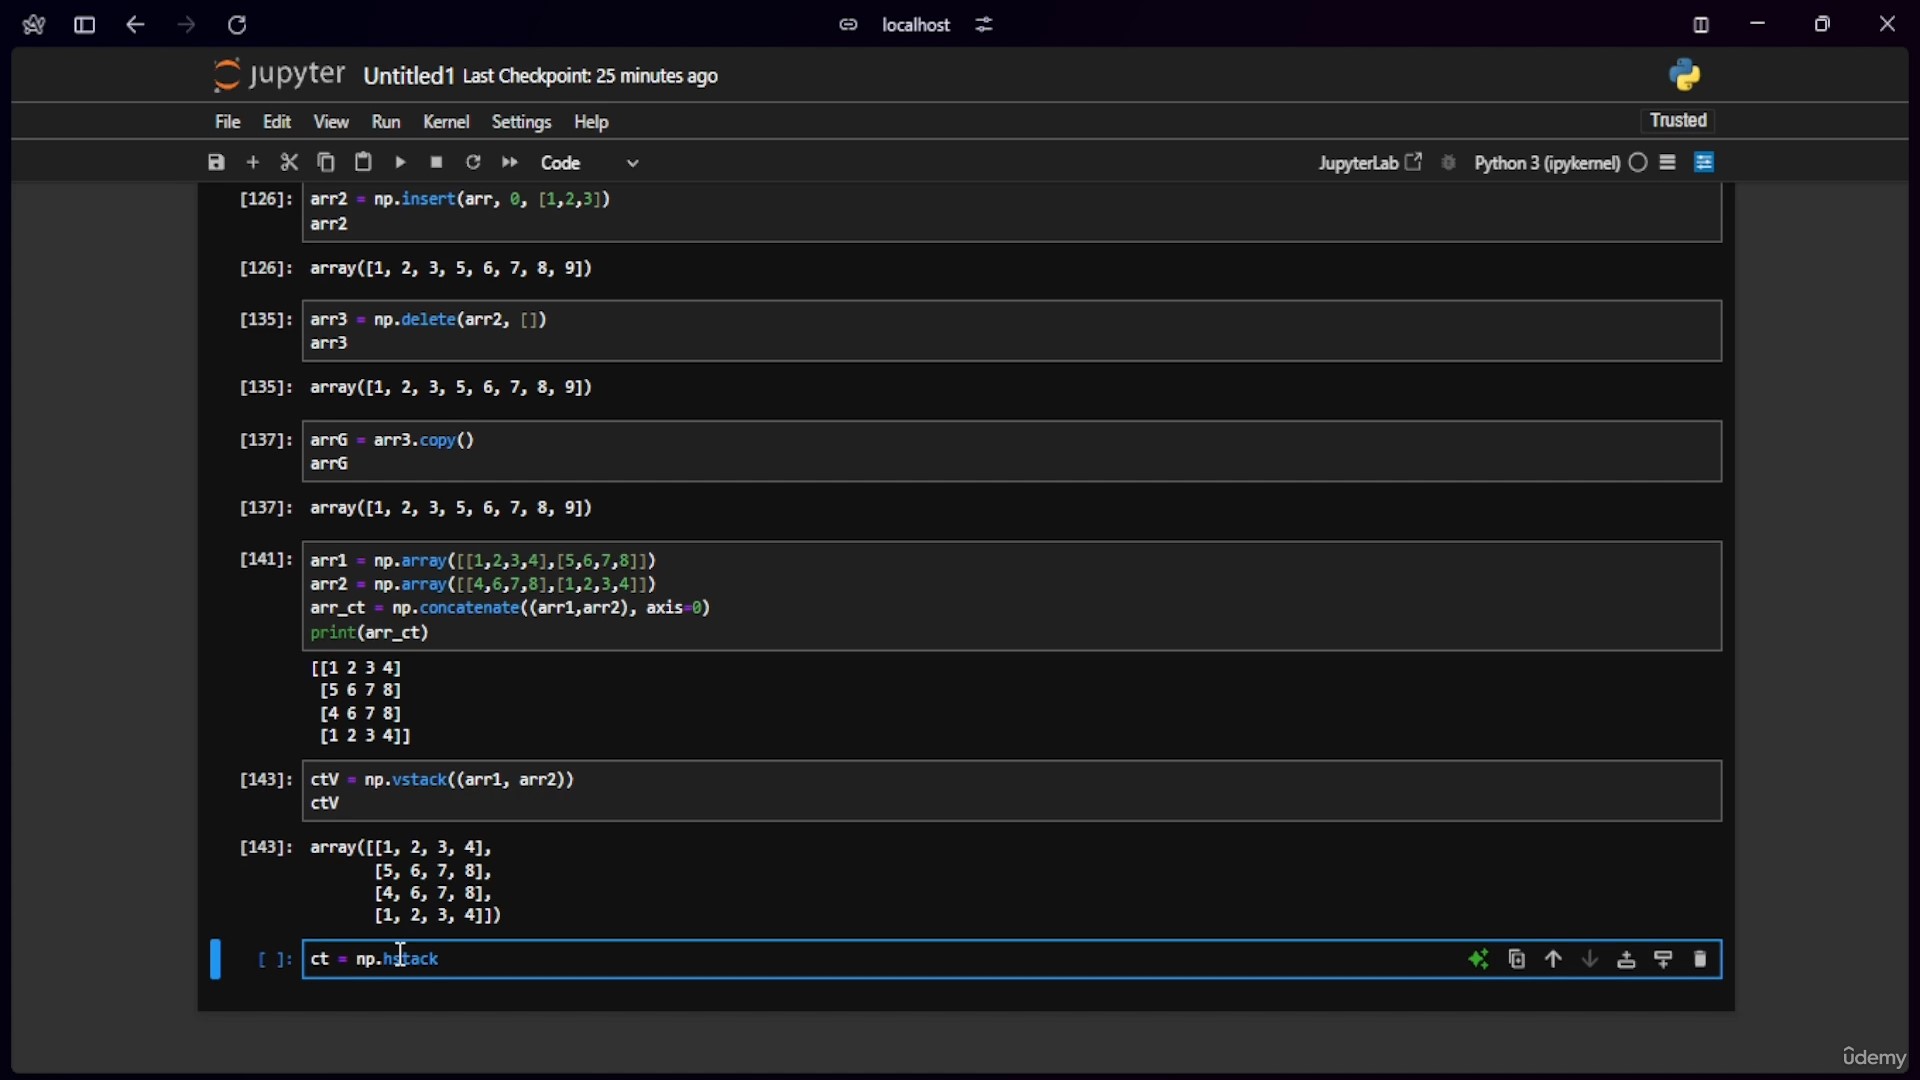Click the np.concatenate code cell
This screenshot has height=1080, width=1920.
point(1012,597)
